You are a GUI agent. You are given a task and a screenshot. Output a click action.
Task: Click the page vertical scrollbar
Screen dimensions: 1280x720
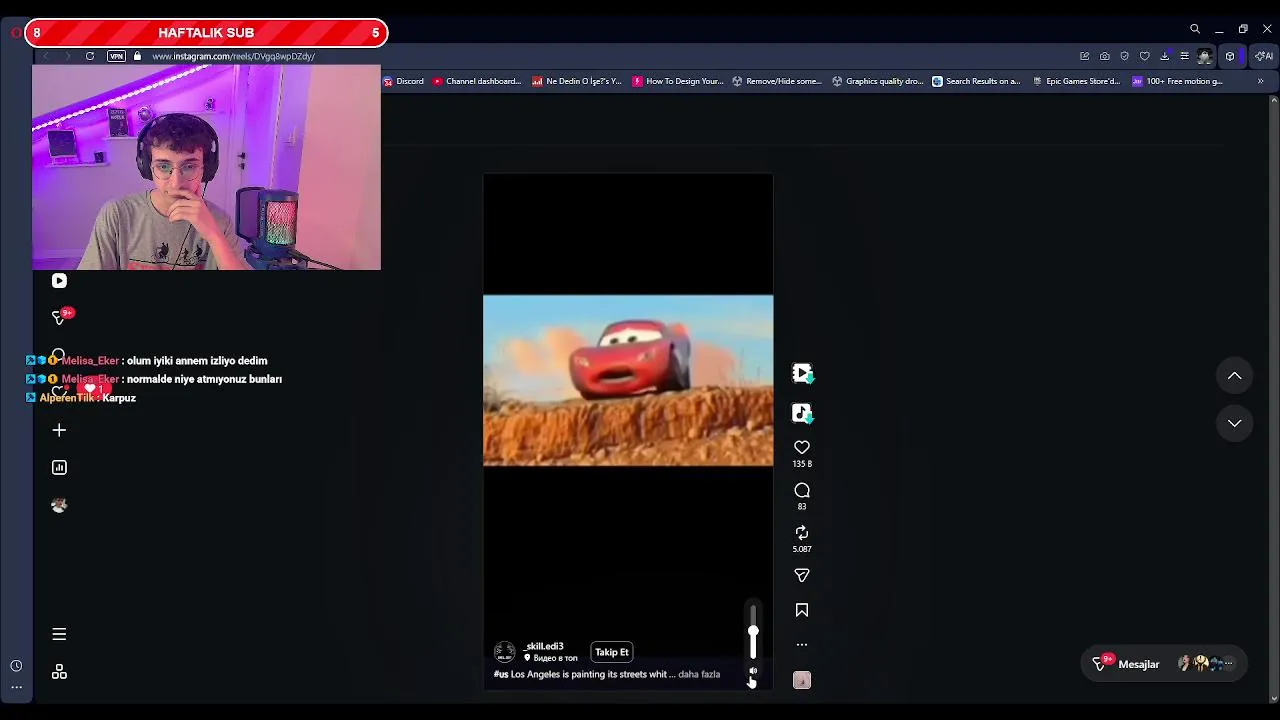pyautogui.click(x=1274, y=400)
